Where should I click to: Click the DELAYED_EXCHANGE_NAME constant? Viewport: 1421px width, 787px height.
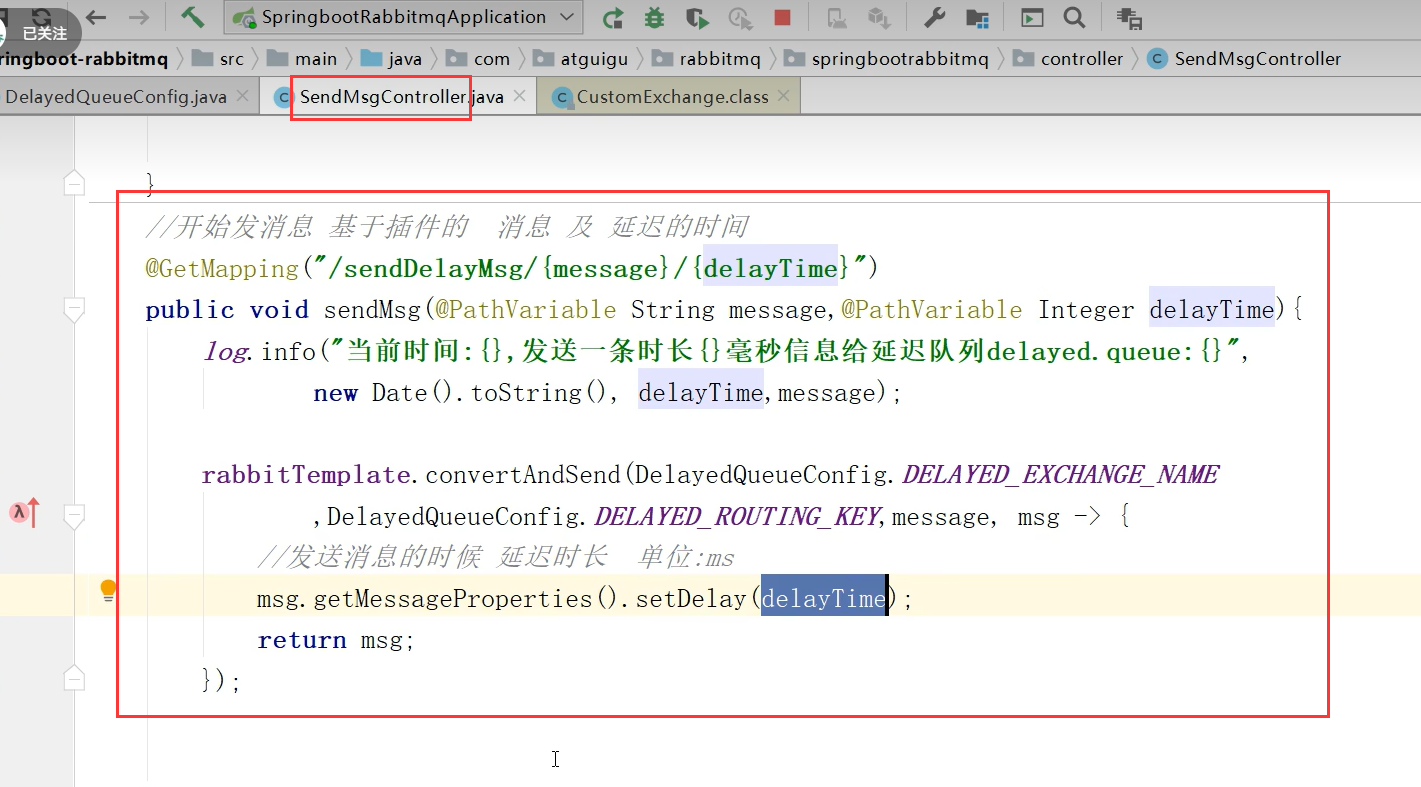coord(1060,474)
